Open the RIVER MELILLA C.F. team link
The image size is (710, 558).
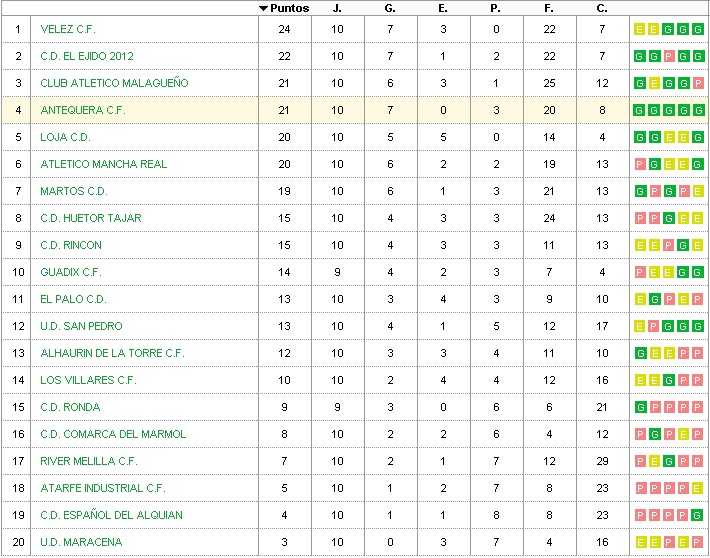pyautogui.click(x=89, y=461)
